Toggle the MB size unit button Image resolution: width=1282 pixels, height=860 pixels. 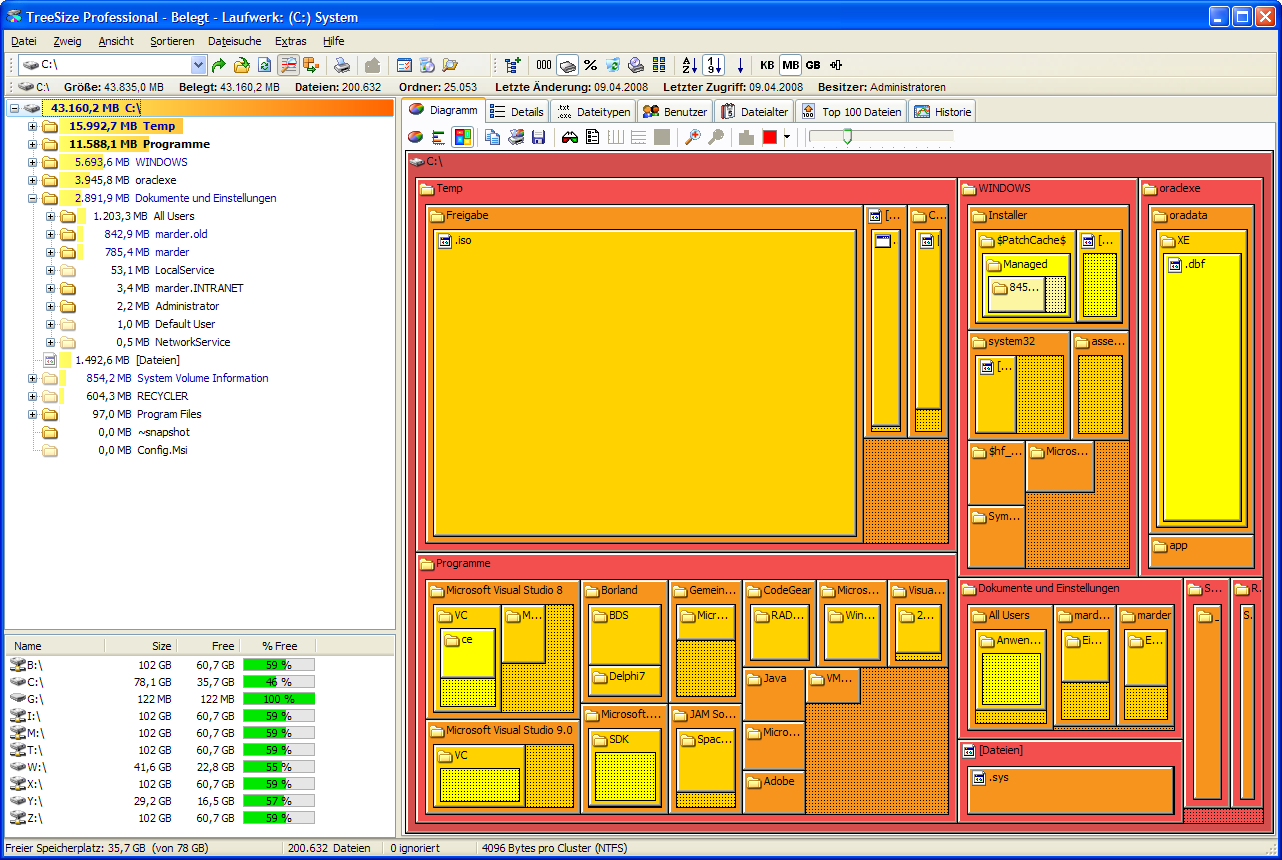(x=790, y=65)
